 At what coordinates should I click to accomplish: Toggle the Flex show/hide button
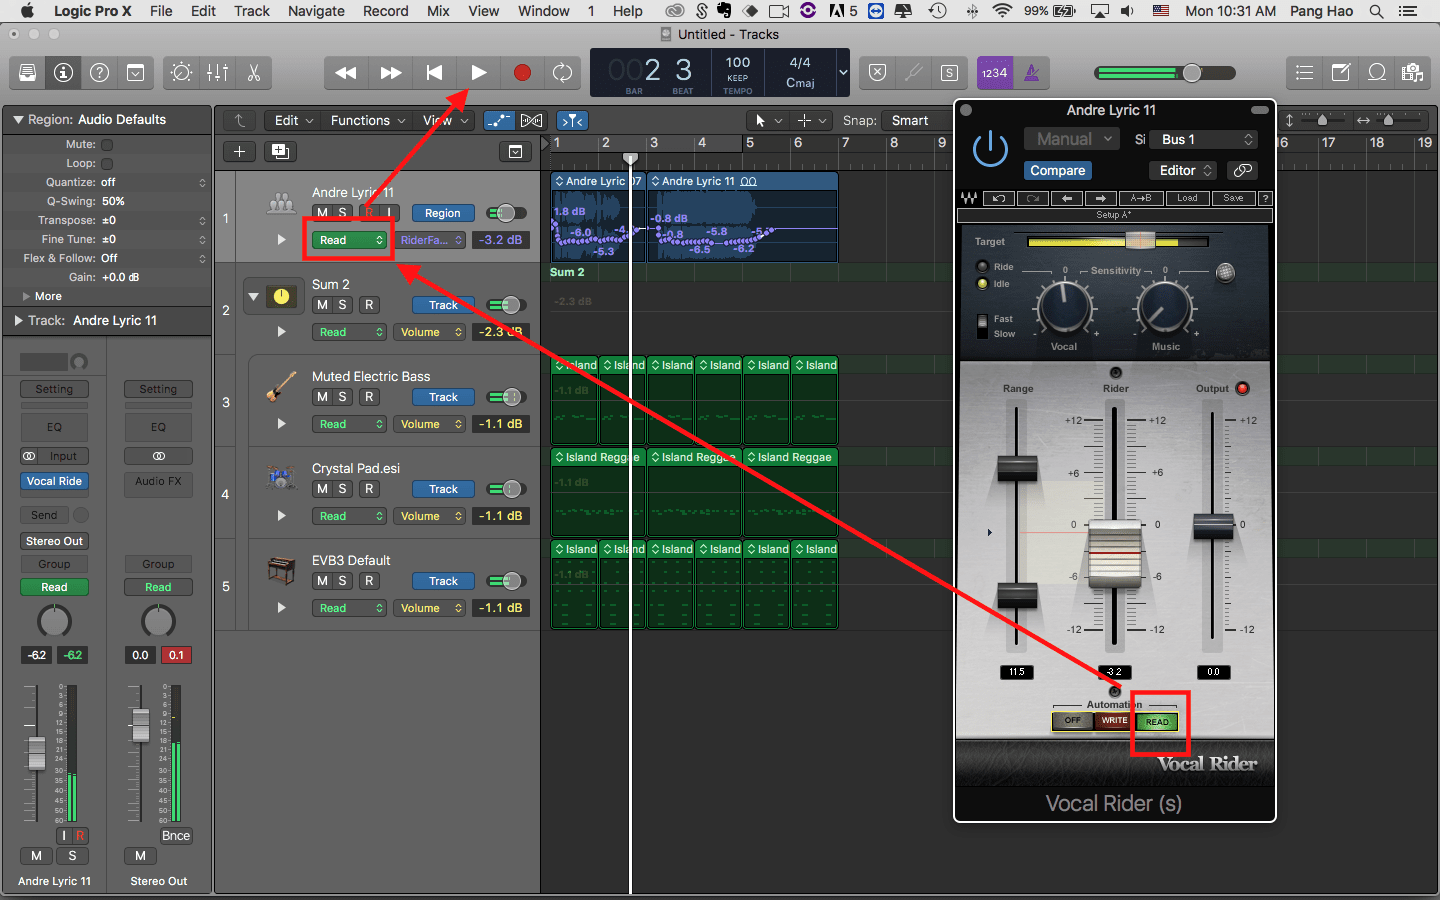[531, 121]
